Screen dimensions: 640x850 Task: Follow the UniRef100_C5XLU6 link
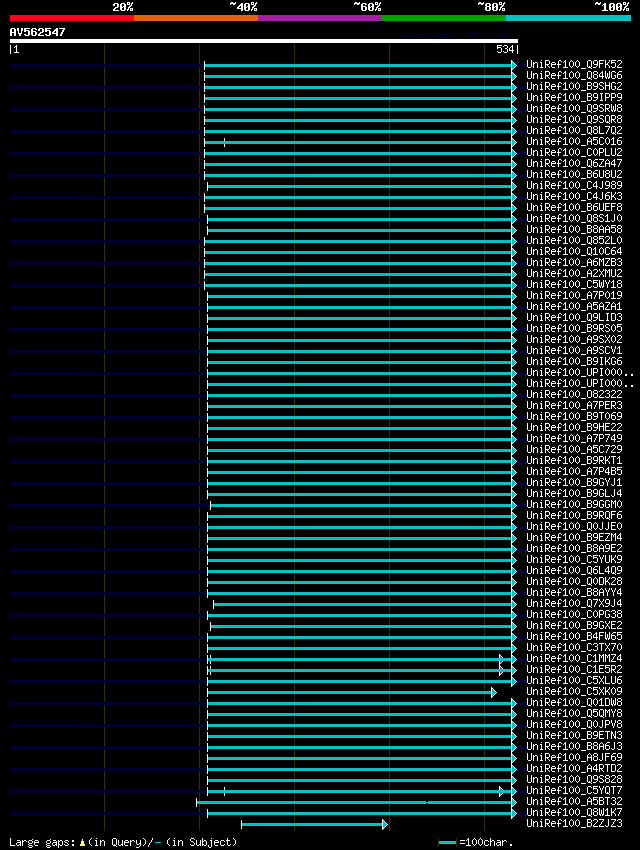[x=574, y=680]
